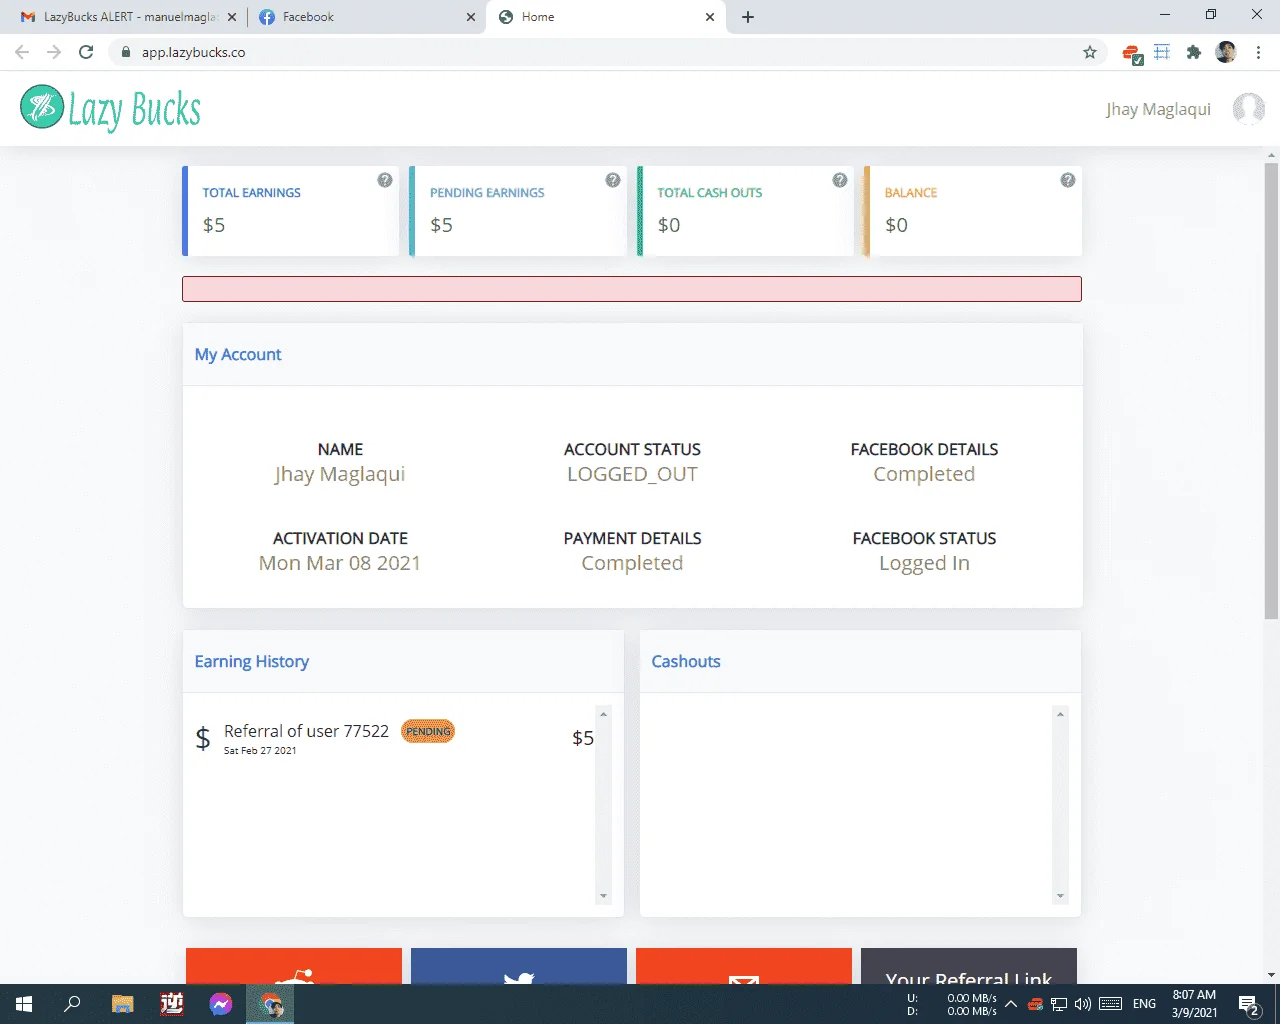Click the PENDING badge on the referral earning

tap(428, 731)
